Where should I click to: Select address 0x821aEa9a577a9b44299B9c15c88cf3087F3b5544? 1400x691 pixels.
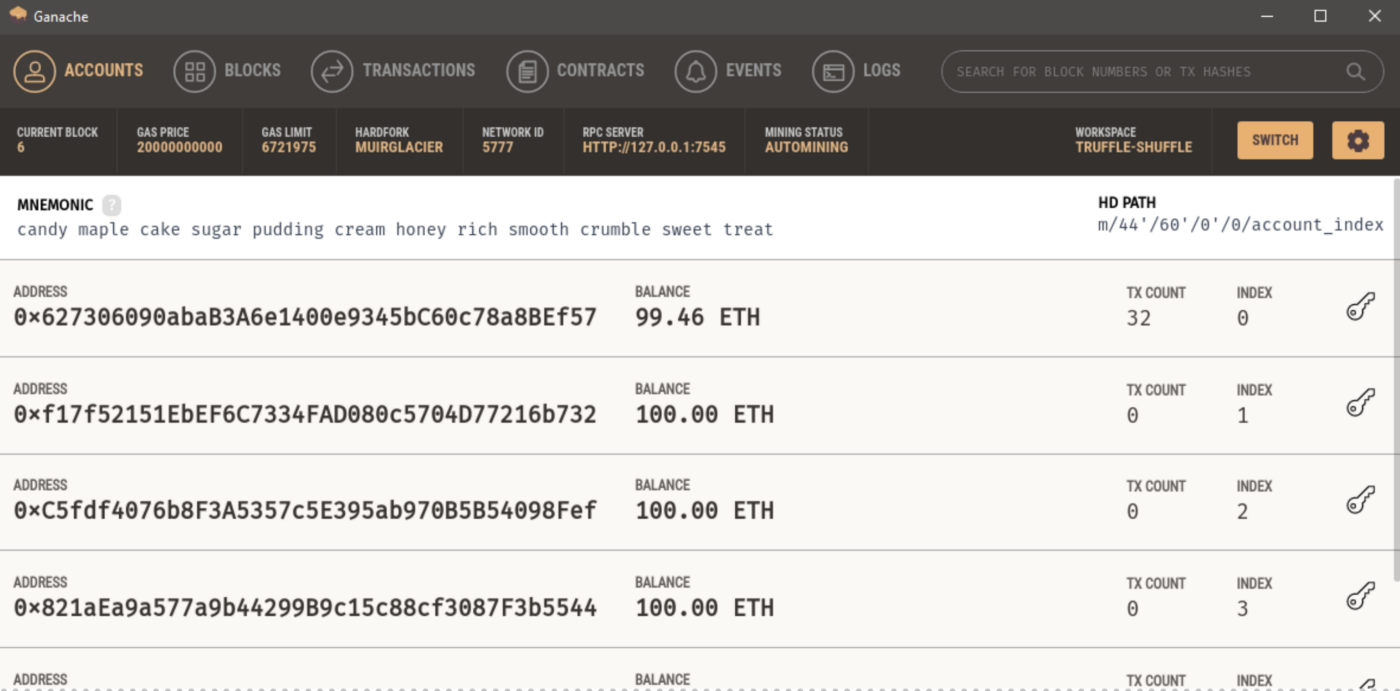(x=305, y=608)
